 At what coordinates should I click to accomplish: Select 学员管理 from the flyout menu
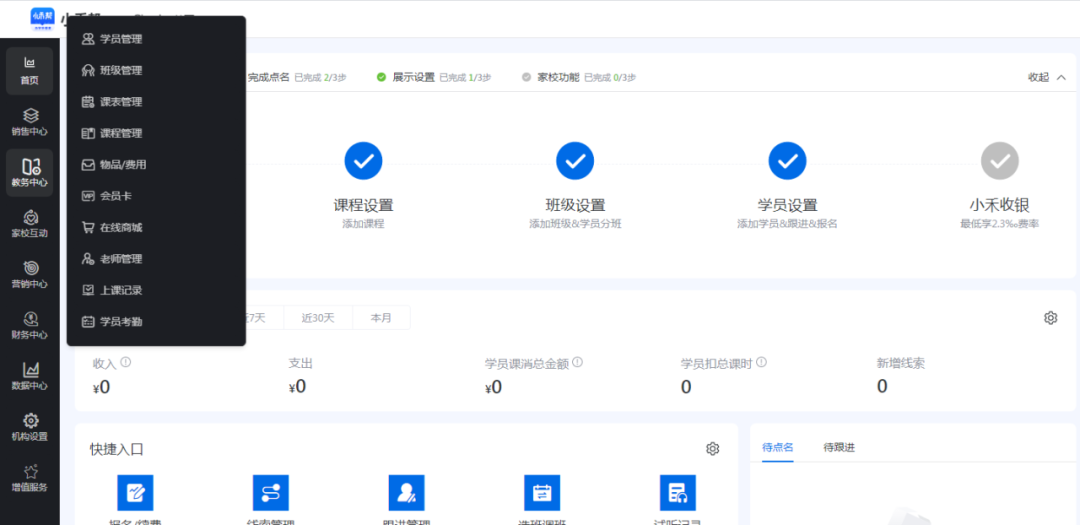(x=120, y=39)
